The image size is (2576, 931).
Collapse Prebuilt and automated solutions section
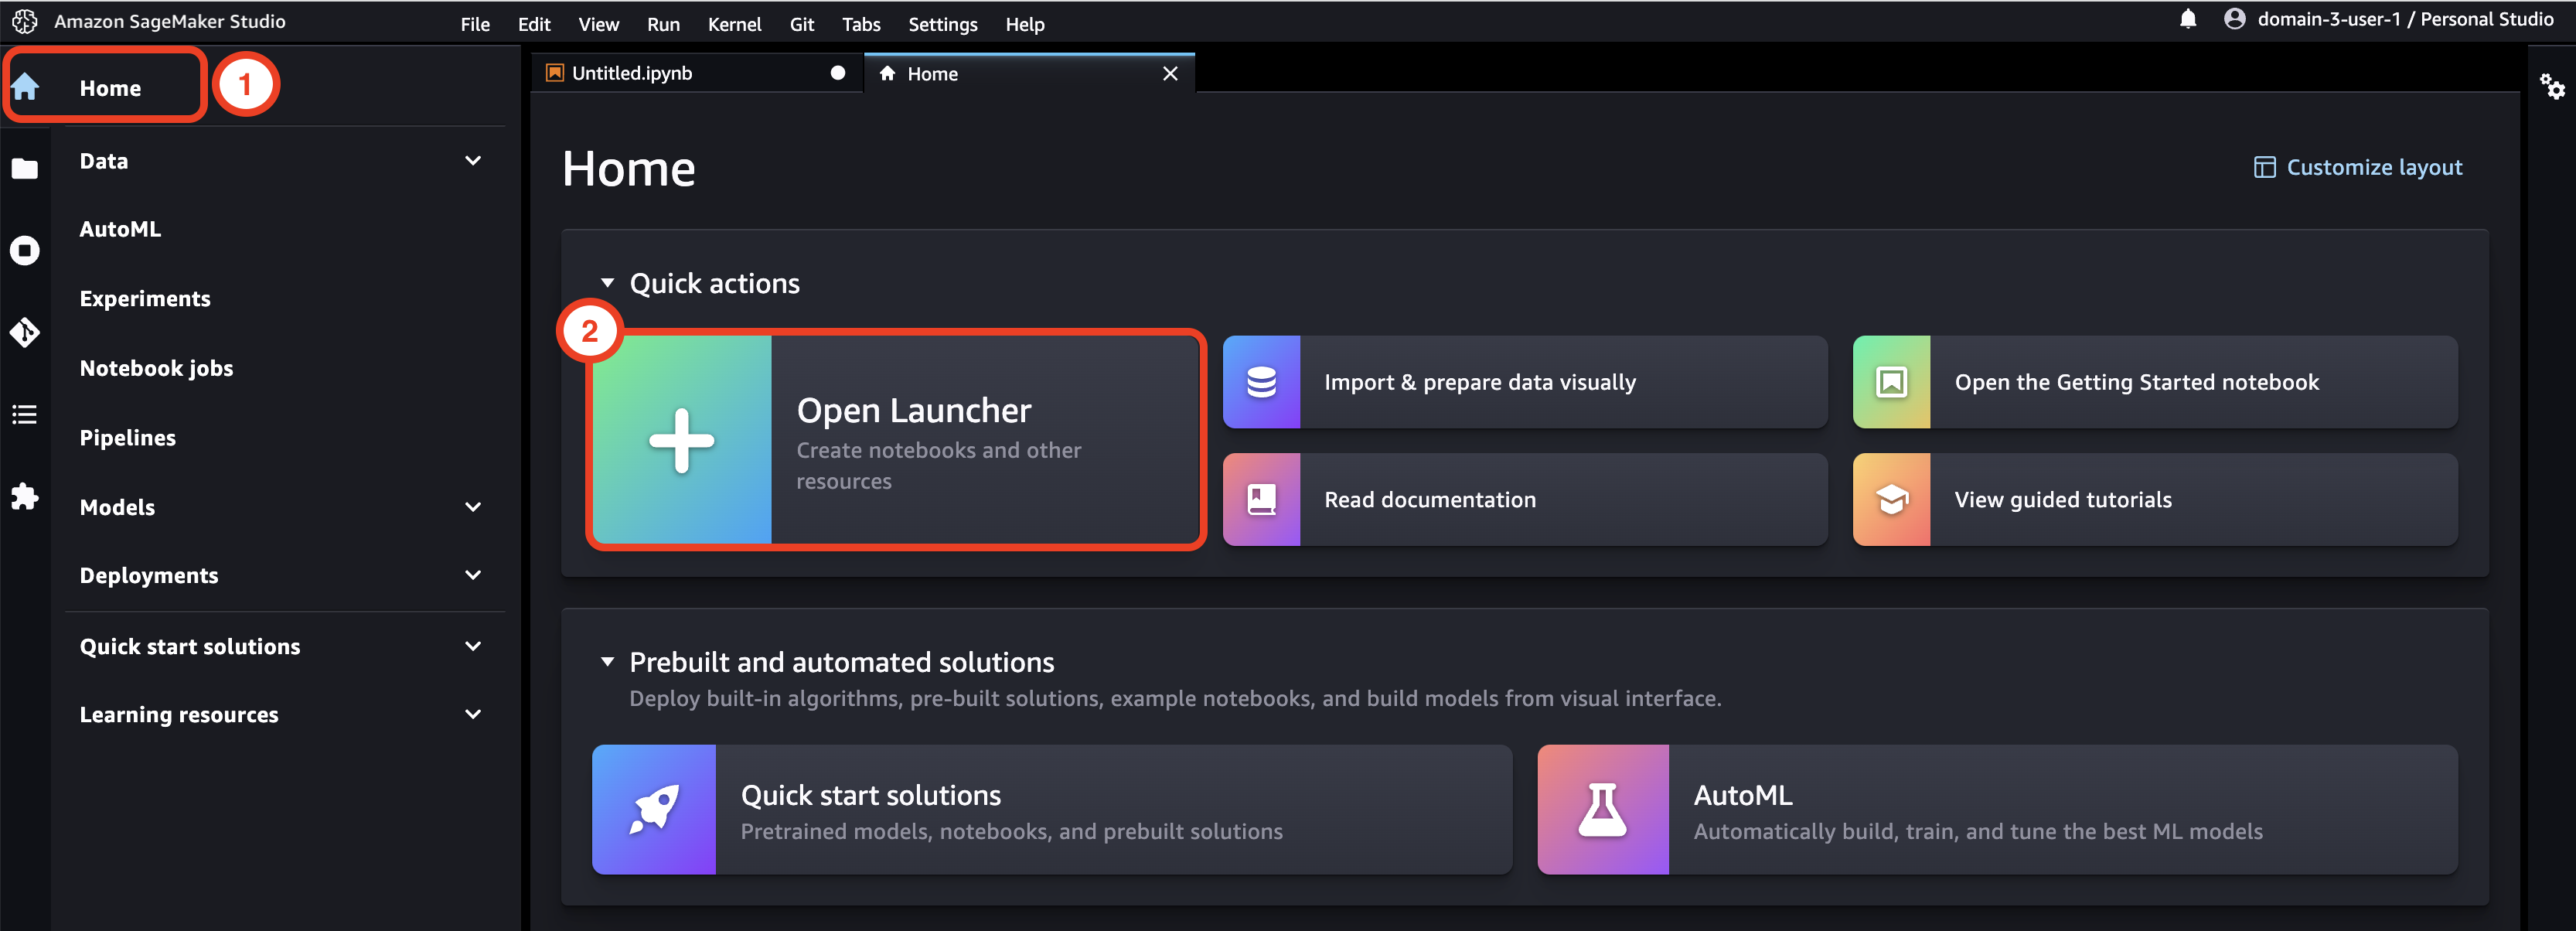click(607, 662)
